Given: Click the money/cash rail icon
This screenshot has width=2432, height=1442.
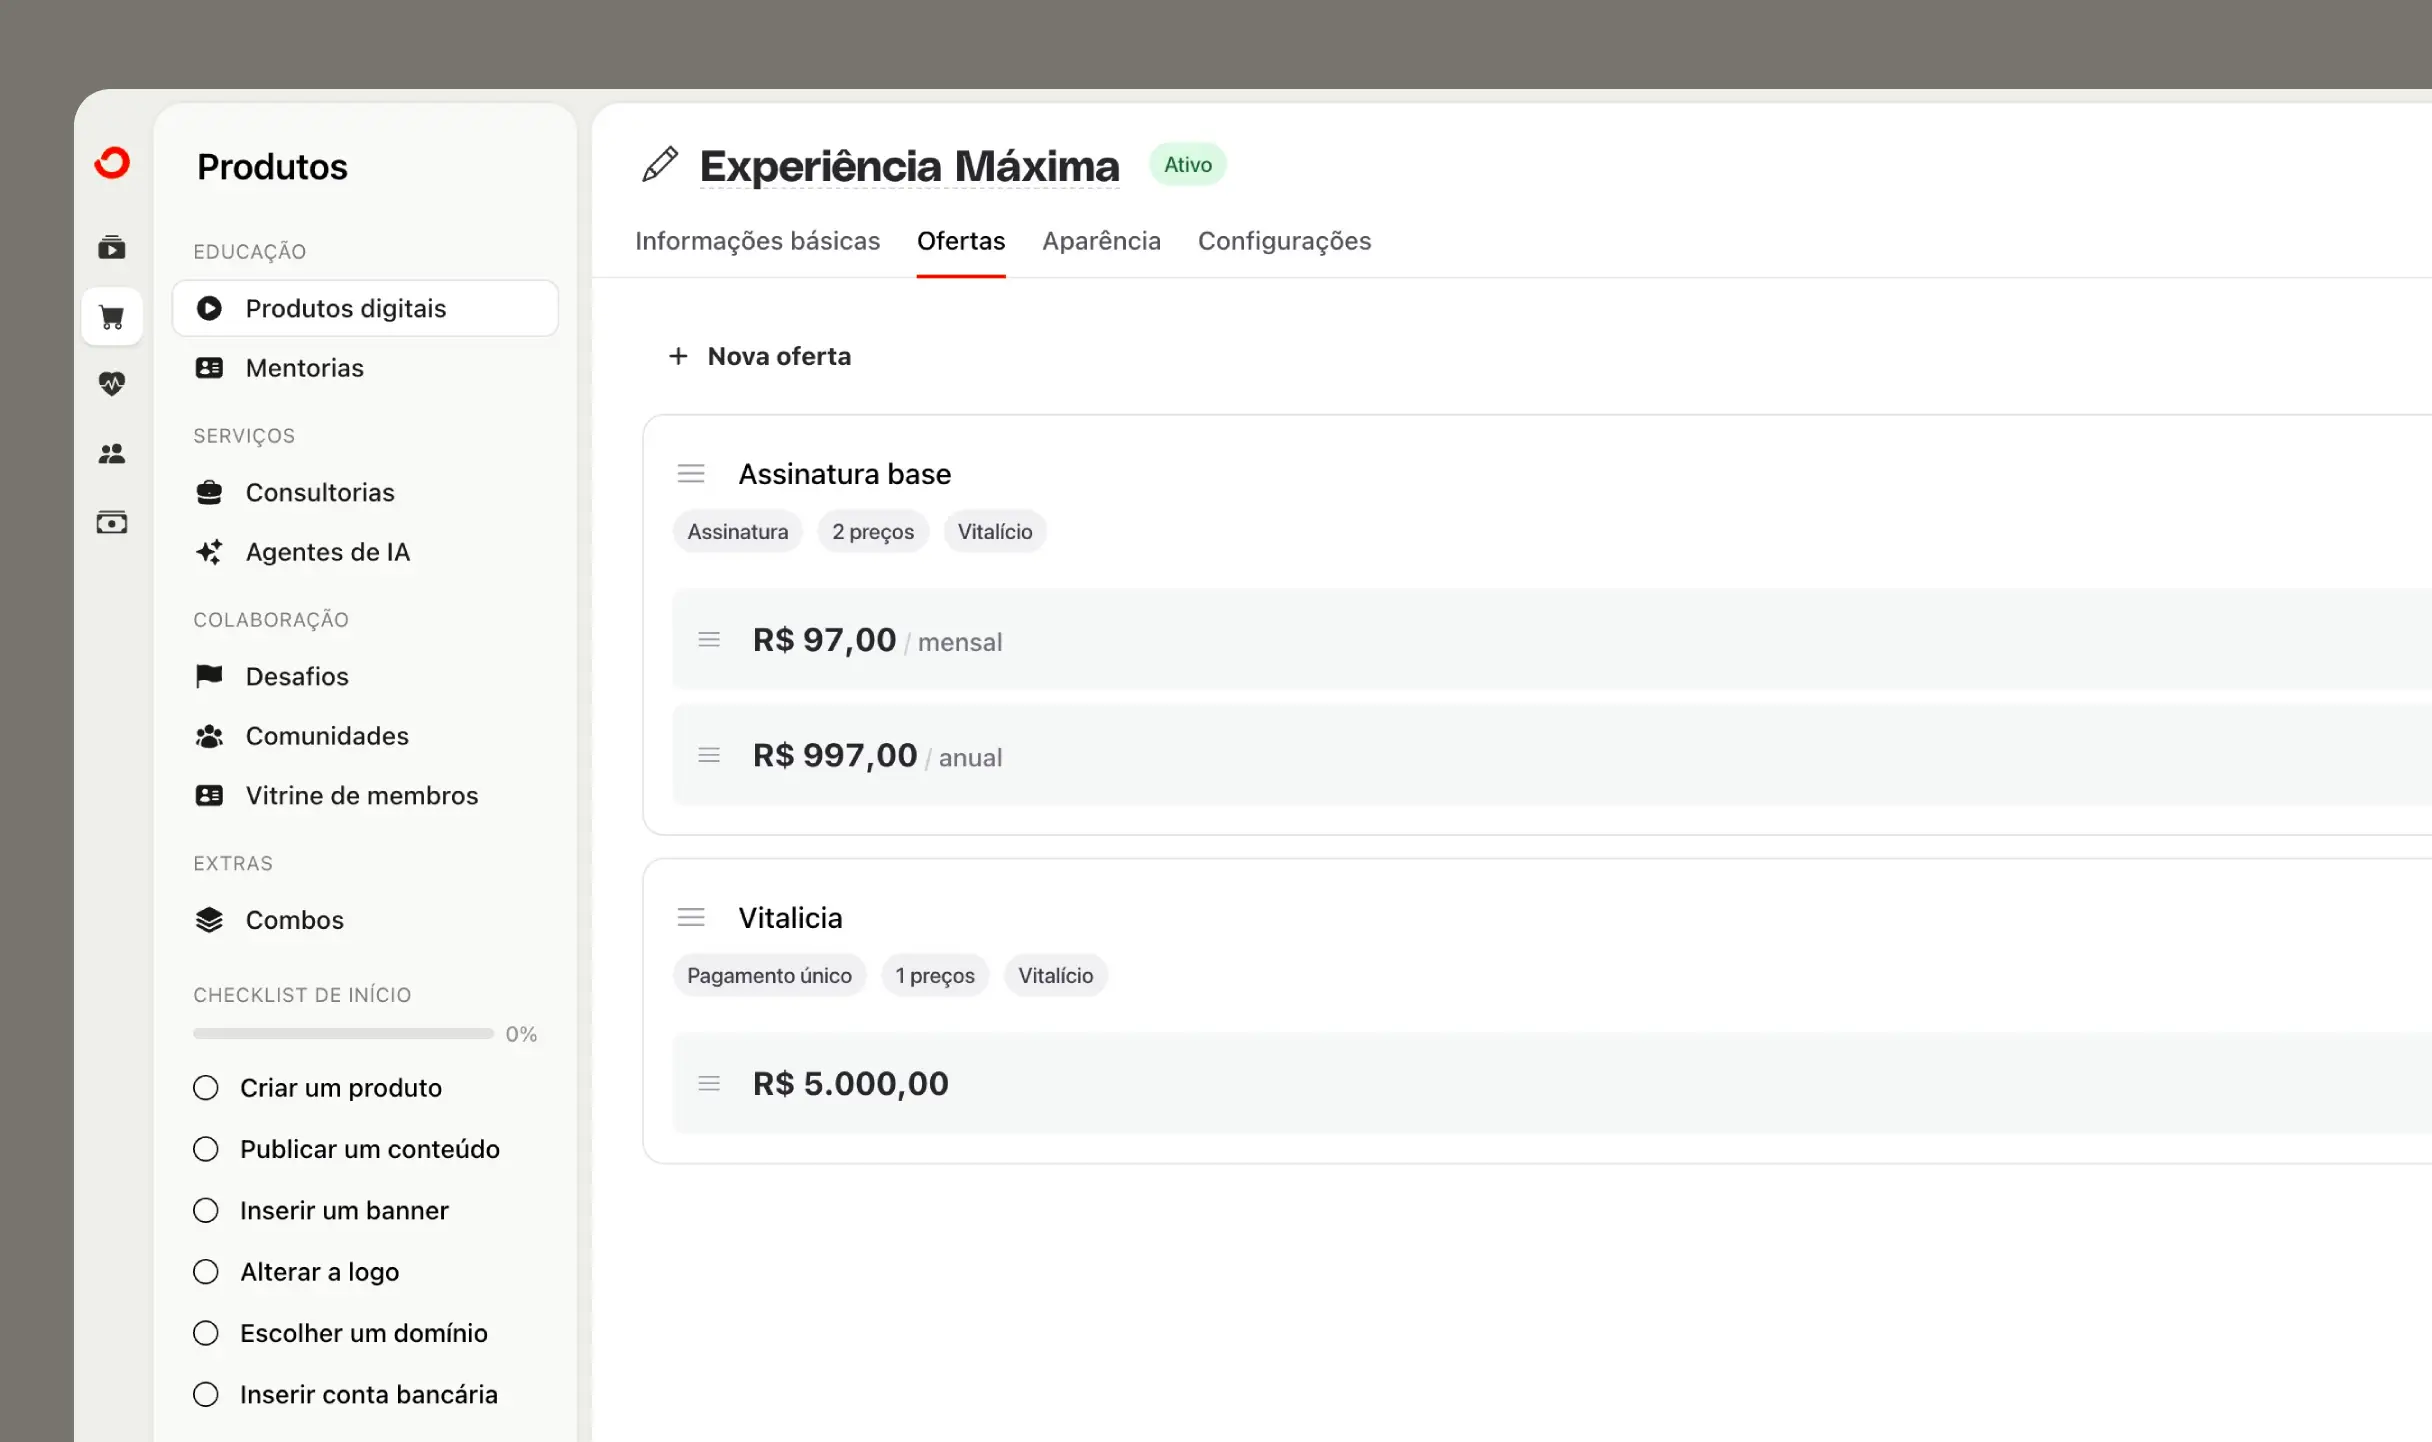Looking at the screenshot, I should click(112, 523).
